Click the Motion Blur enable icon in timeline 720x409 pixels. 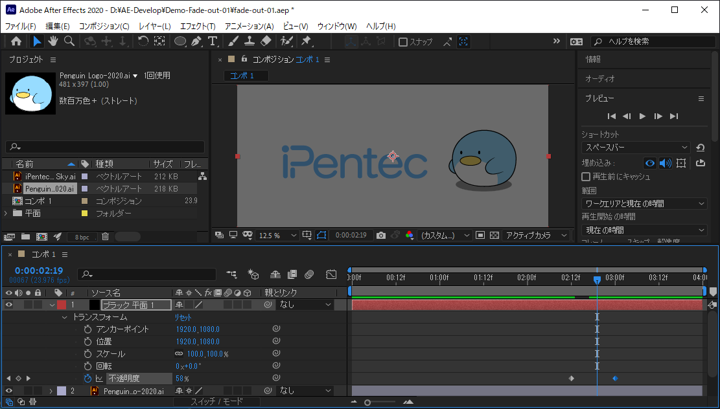(x=309, y=275)
